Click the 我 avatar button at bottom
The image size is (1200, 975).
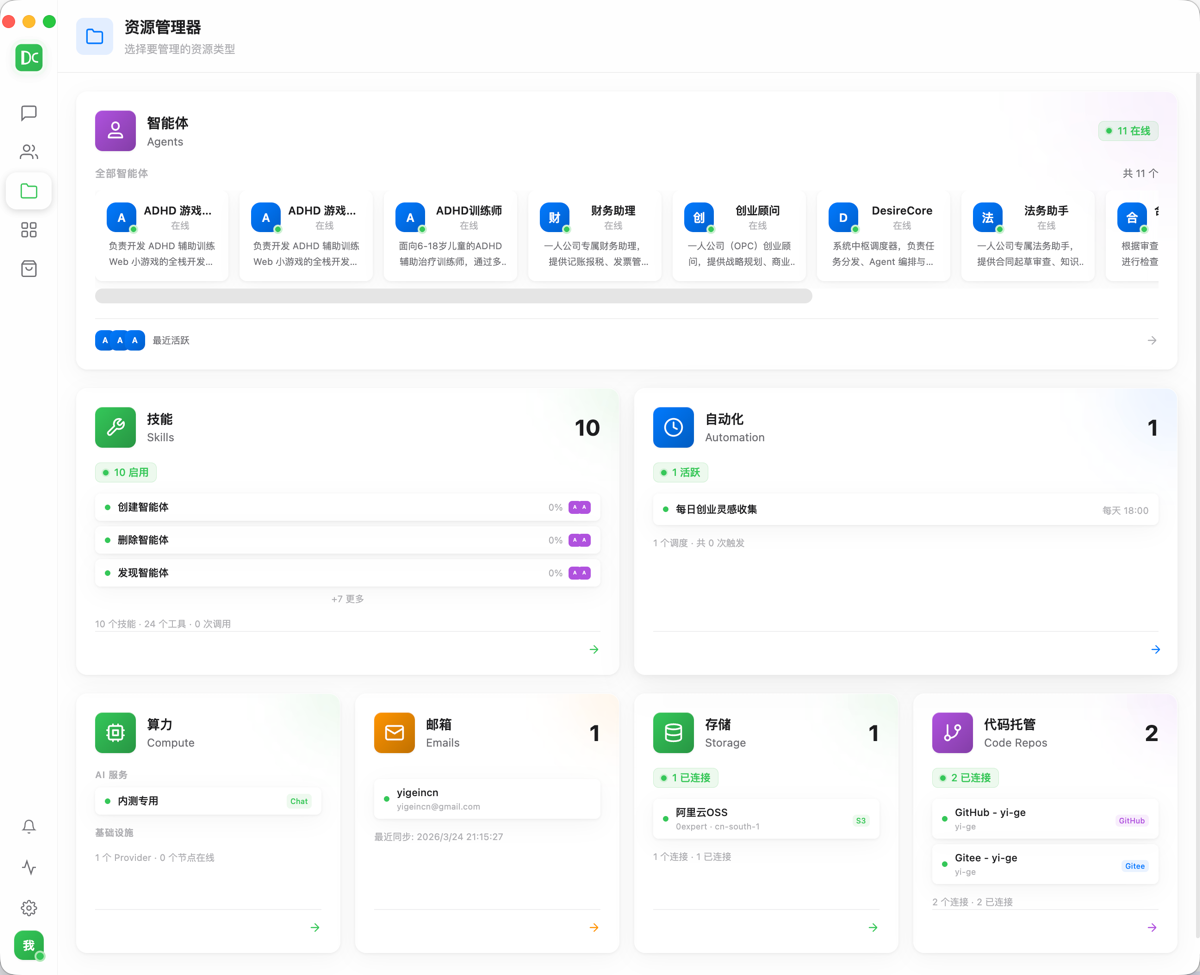(x=28, y=945)
